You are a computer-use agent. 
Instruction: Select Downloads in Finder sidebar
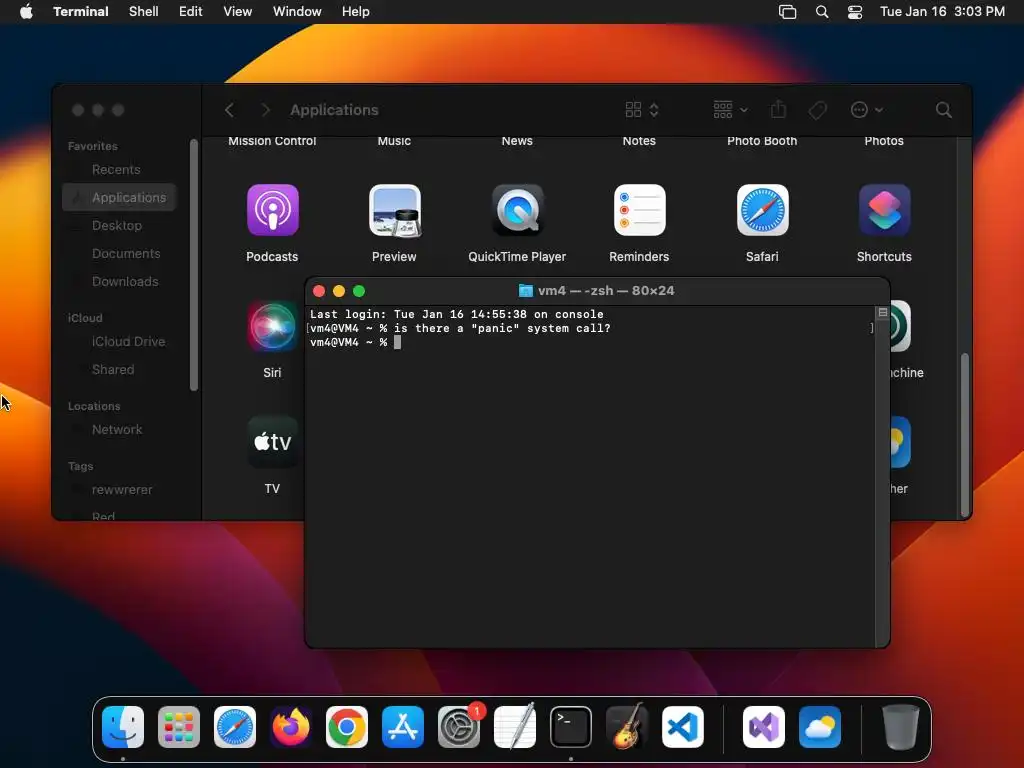120,281
